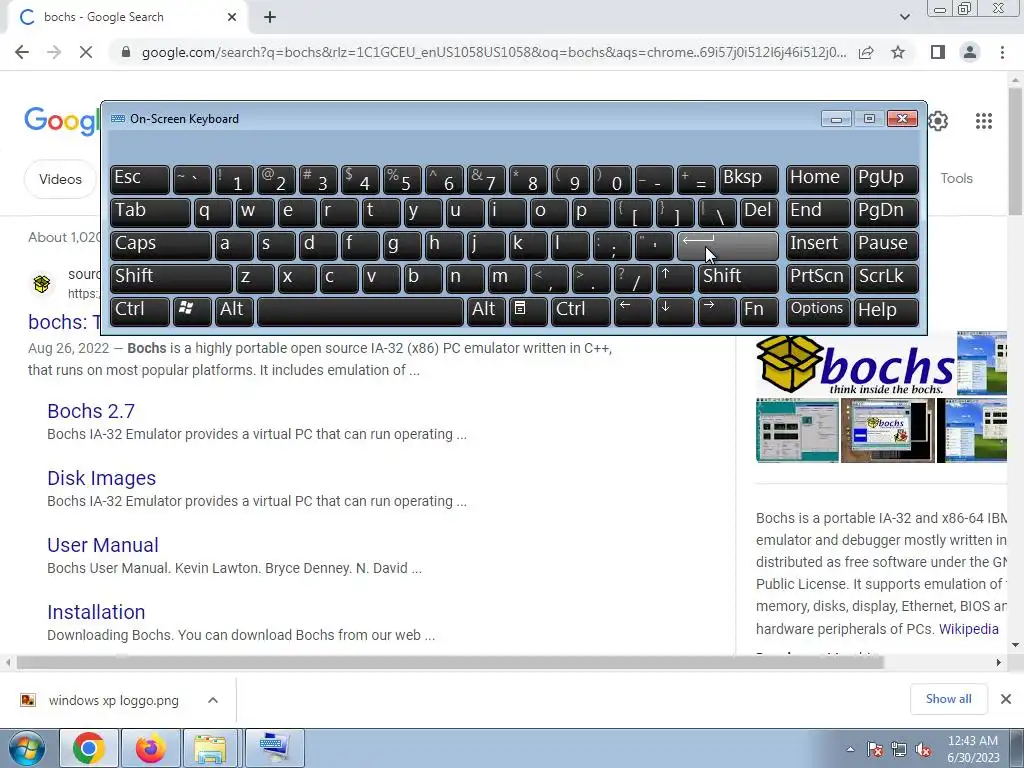Image resolution: width=1024 pixels, height=768 pixels.
Task: Open the Windows Start menu
Action: click(27, 748)
